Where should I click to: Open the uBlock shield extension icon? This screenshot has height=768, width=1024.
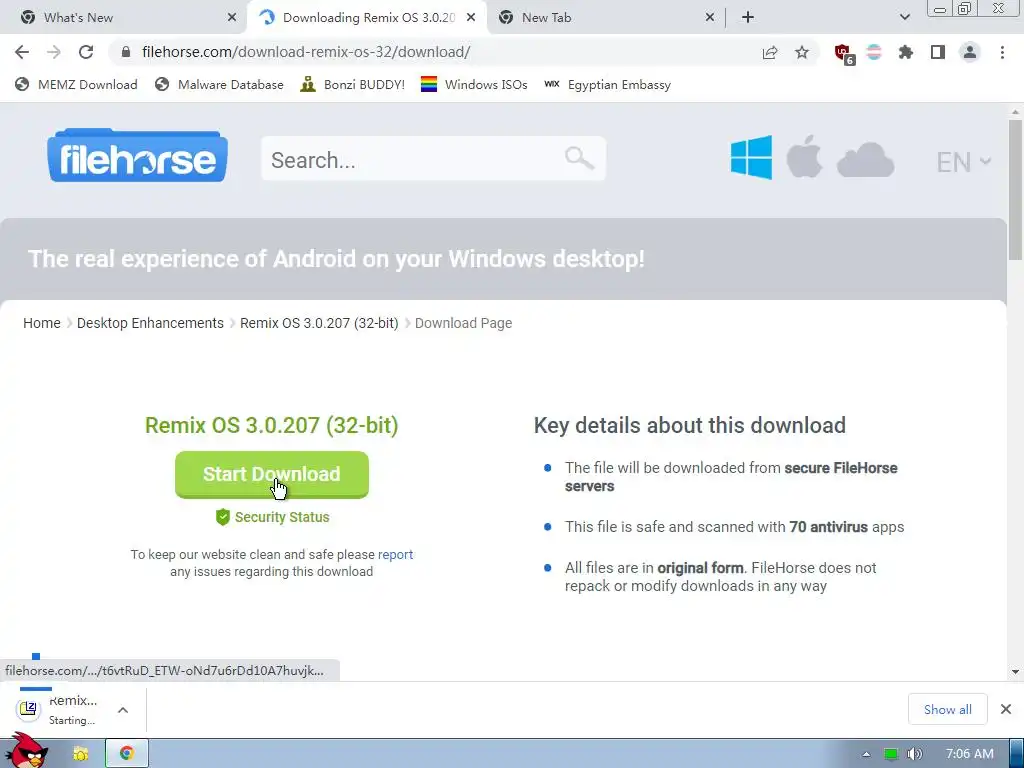click(x=844, y=54)
